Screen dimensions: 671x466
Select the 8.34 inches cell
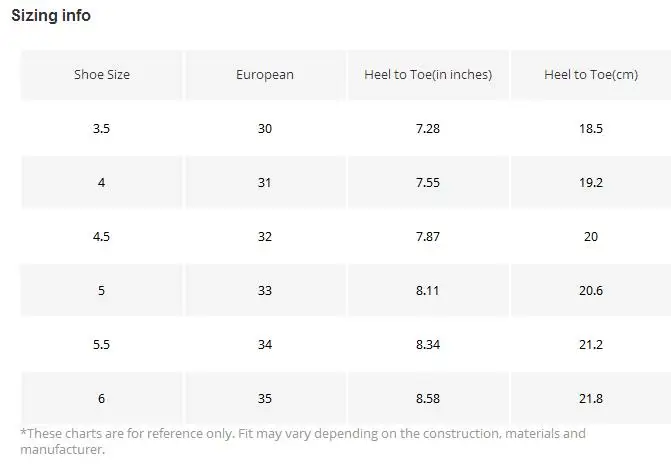tap(428, 344)
